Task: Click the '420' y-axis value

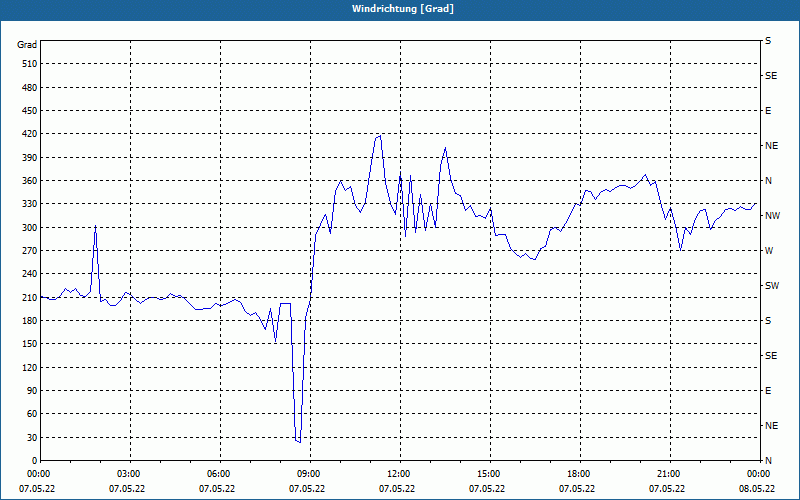Action: [x=30, y=134]
